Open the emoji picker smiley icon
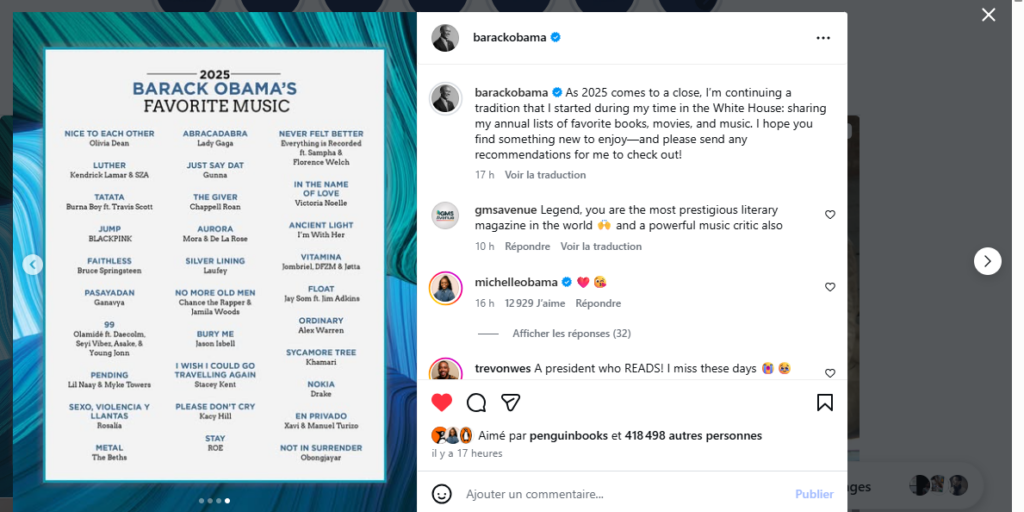 coord(442,494)
